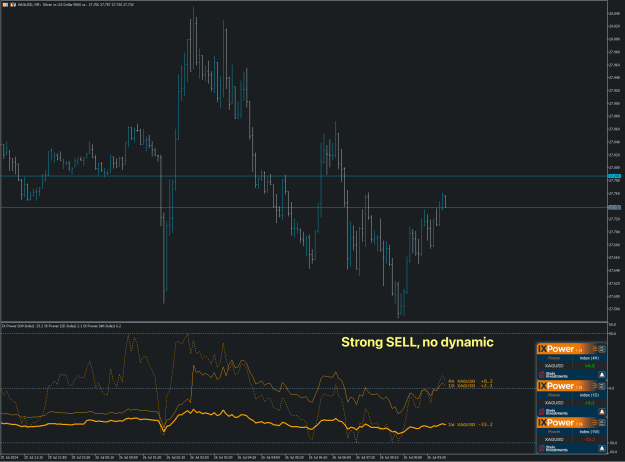The image size is (625, 462).
Task: Click the Stein Investments logo on the 1D panel
Action: pos(553,412)
